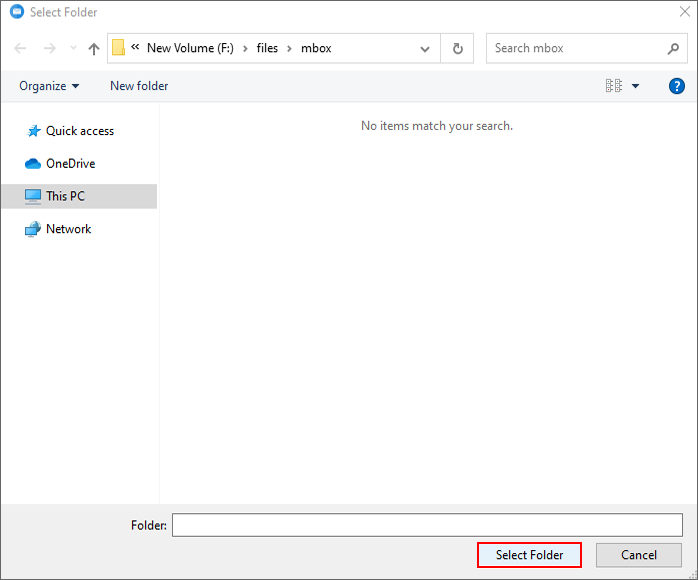
Task: Expand chevron after New Volume (F:)
Action: (x=245, y=49)
